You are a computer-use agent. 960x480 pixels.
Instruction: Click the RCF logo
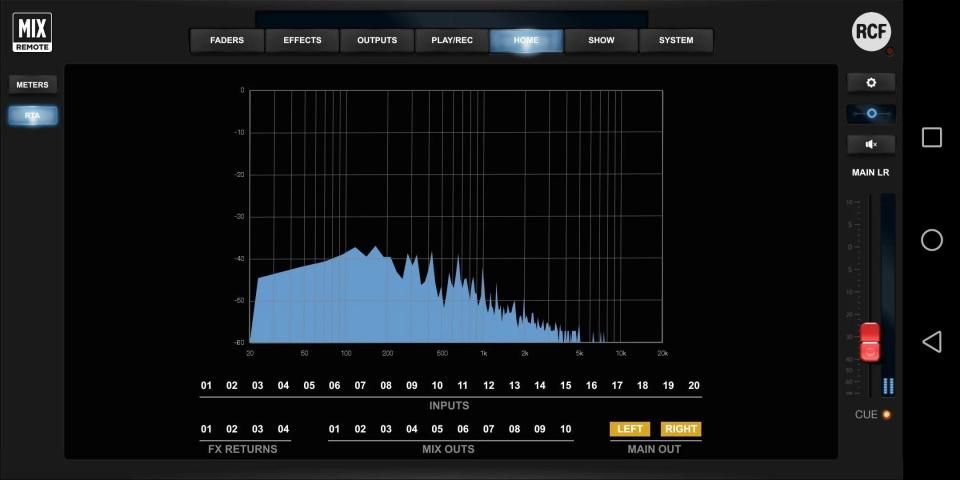[x=871, y=32]
